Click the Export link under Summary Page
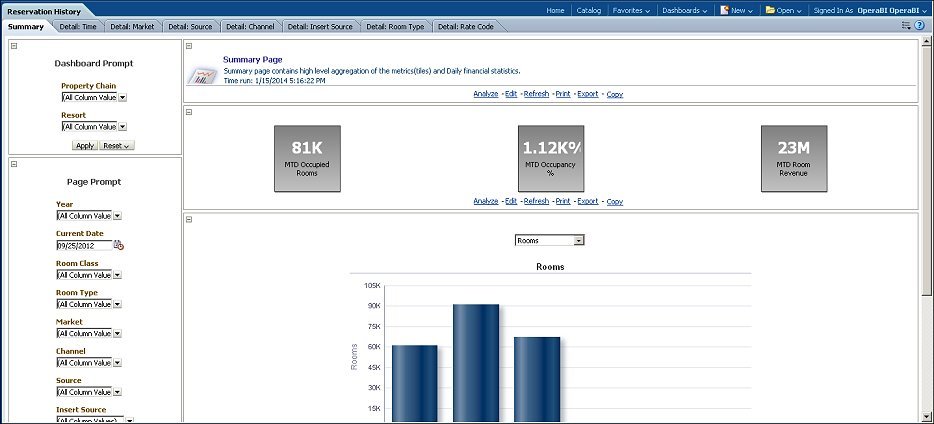This screenshot has width=934, height=424. click(587, 94)
